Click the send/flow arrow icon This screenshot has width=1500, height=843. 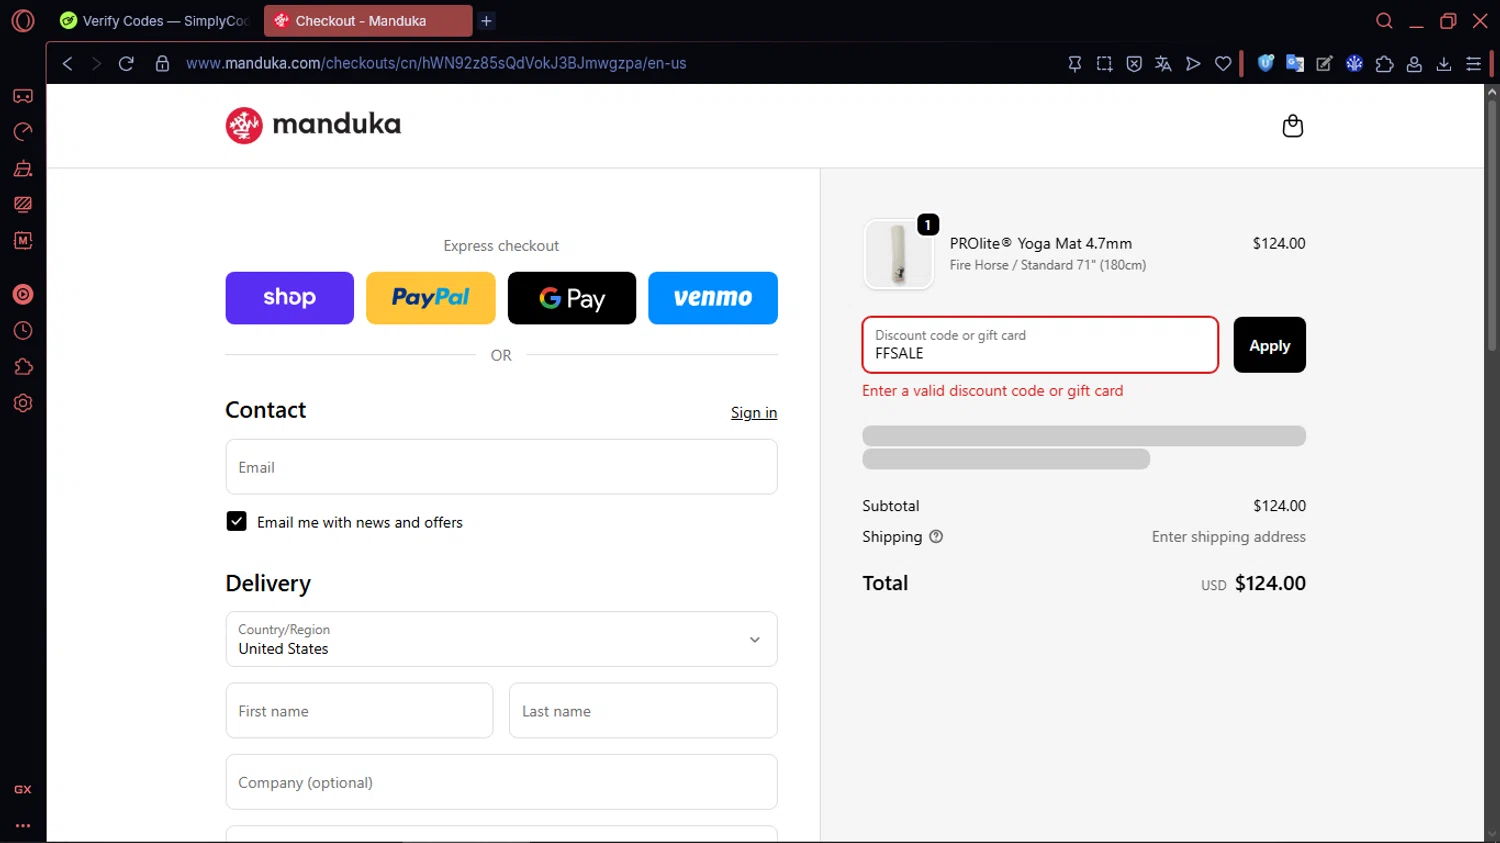click(1193, 63)
